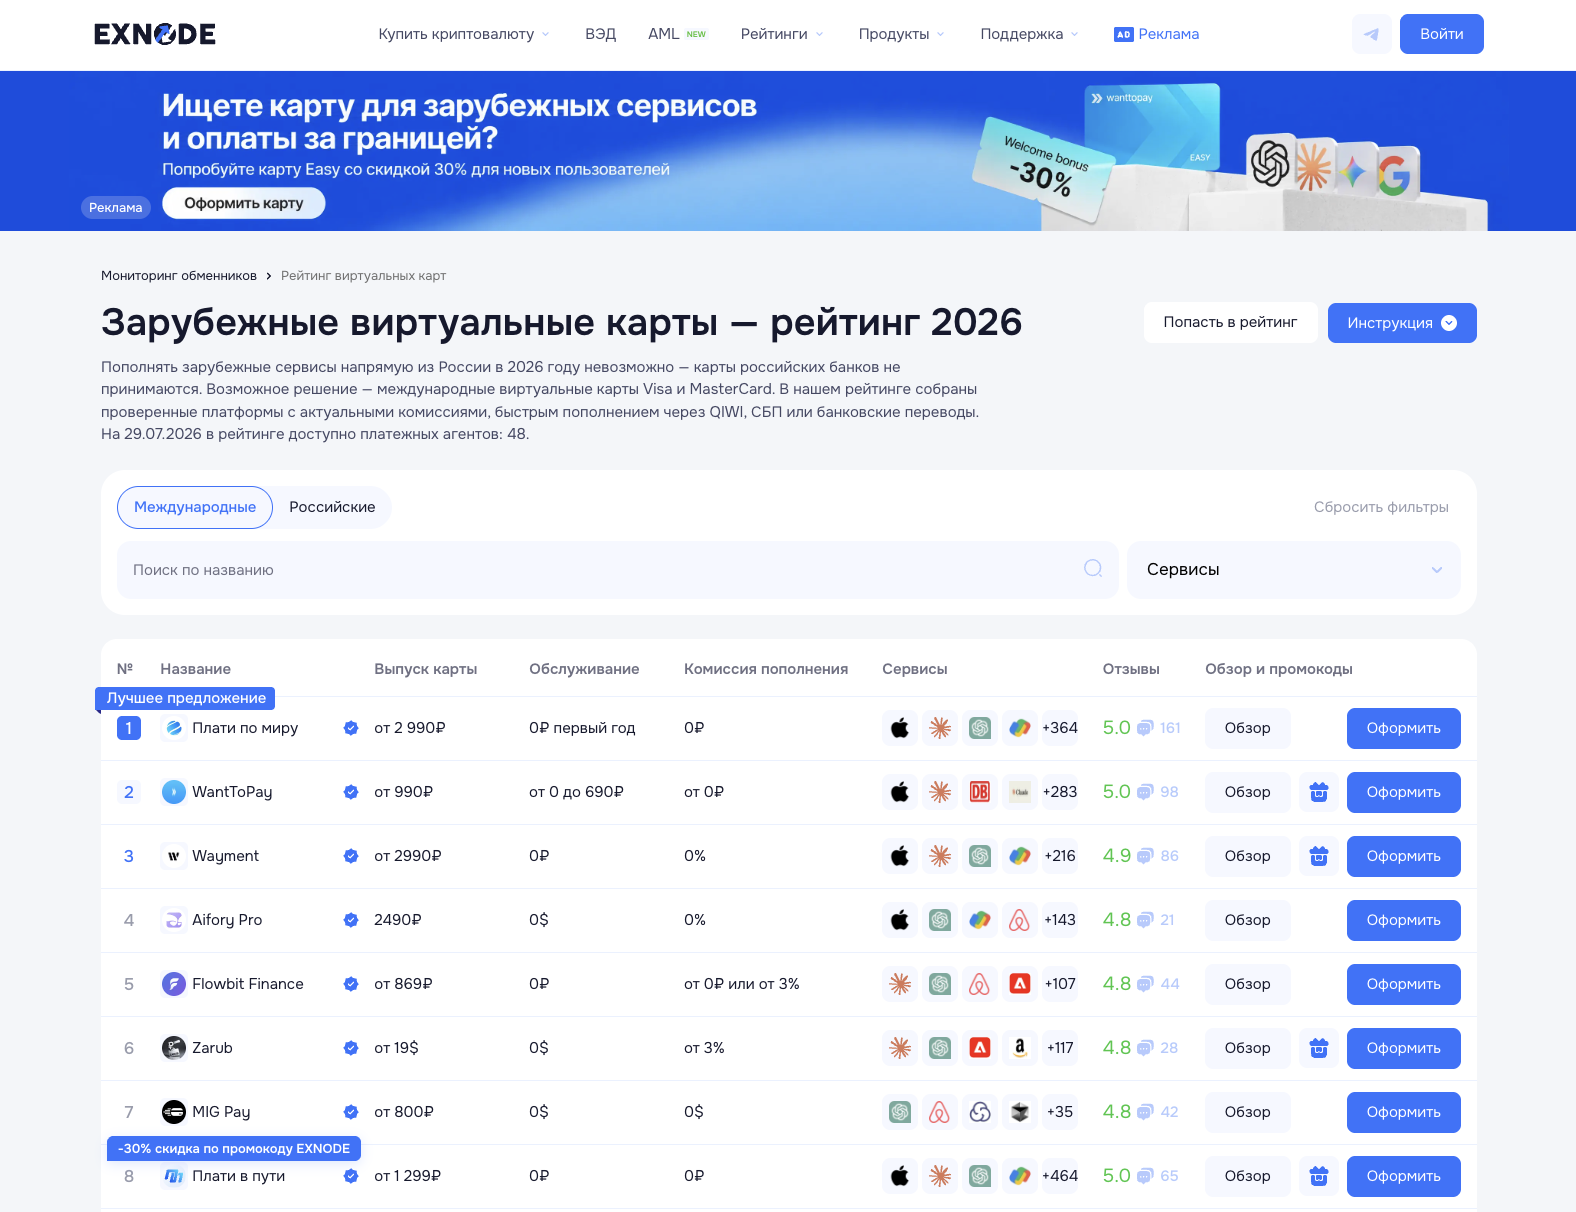Click the Flowbit Finance logo icon
Screen dimensions: 1576x1212
(x=174, y=984)
